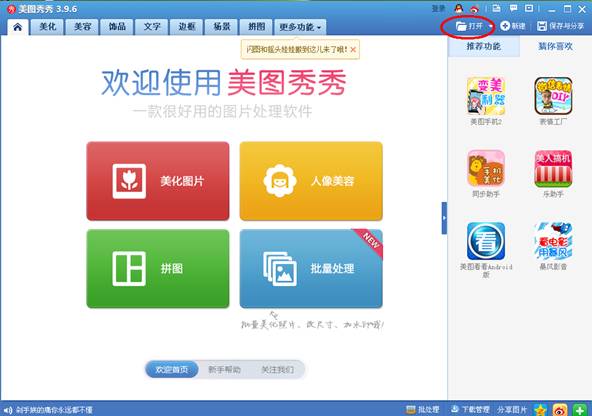Viewport: 592px width, 416px height.
Task: Switch to the 美容 tab
Action: point(82,27)
